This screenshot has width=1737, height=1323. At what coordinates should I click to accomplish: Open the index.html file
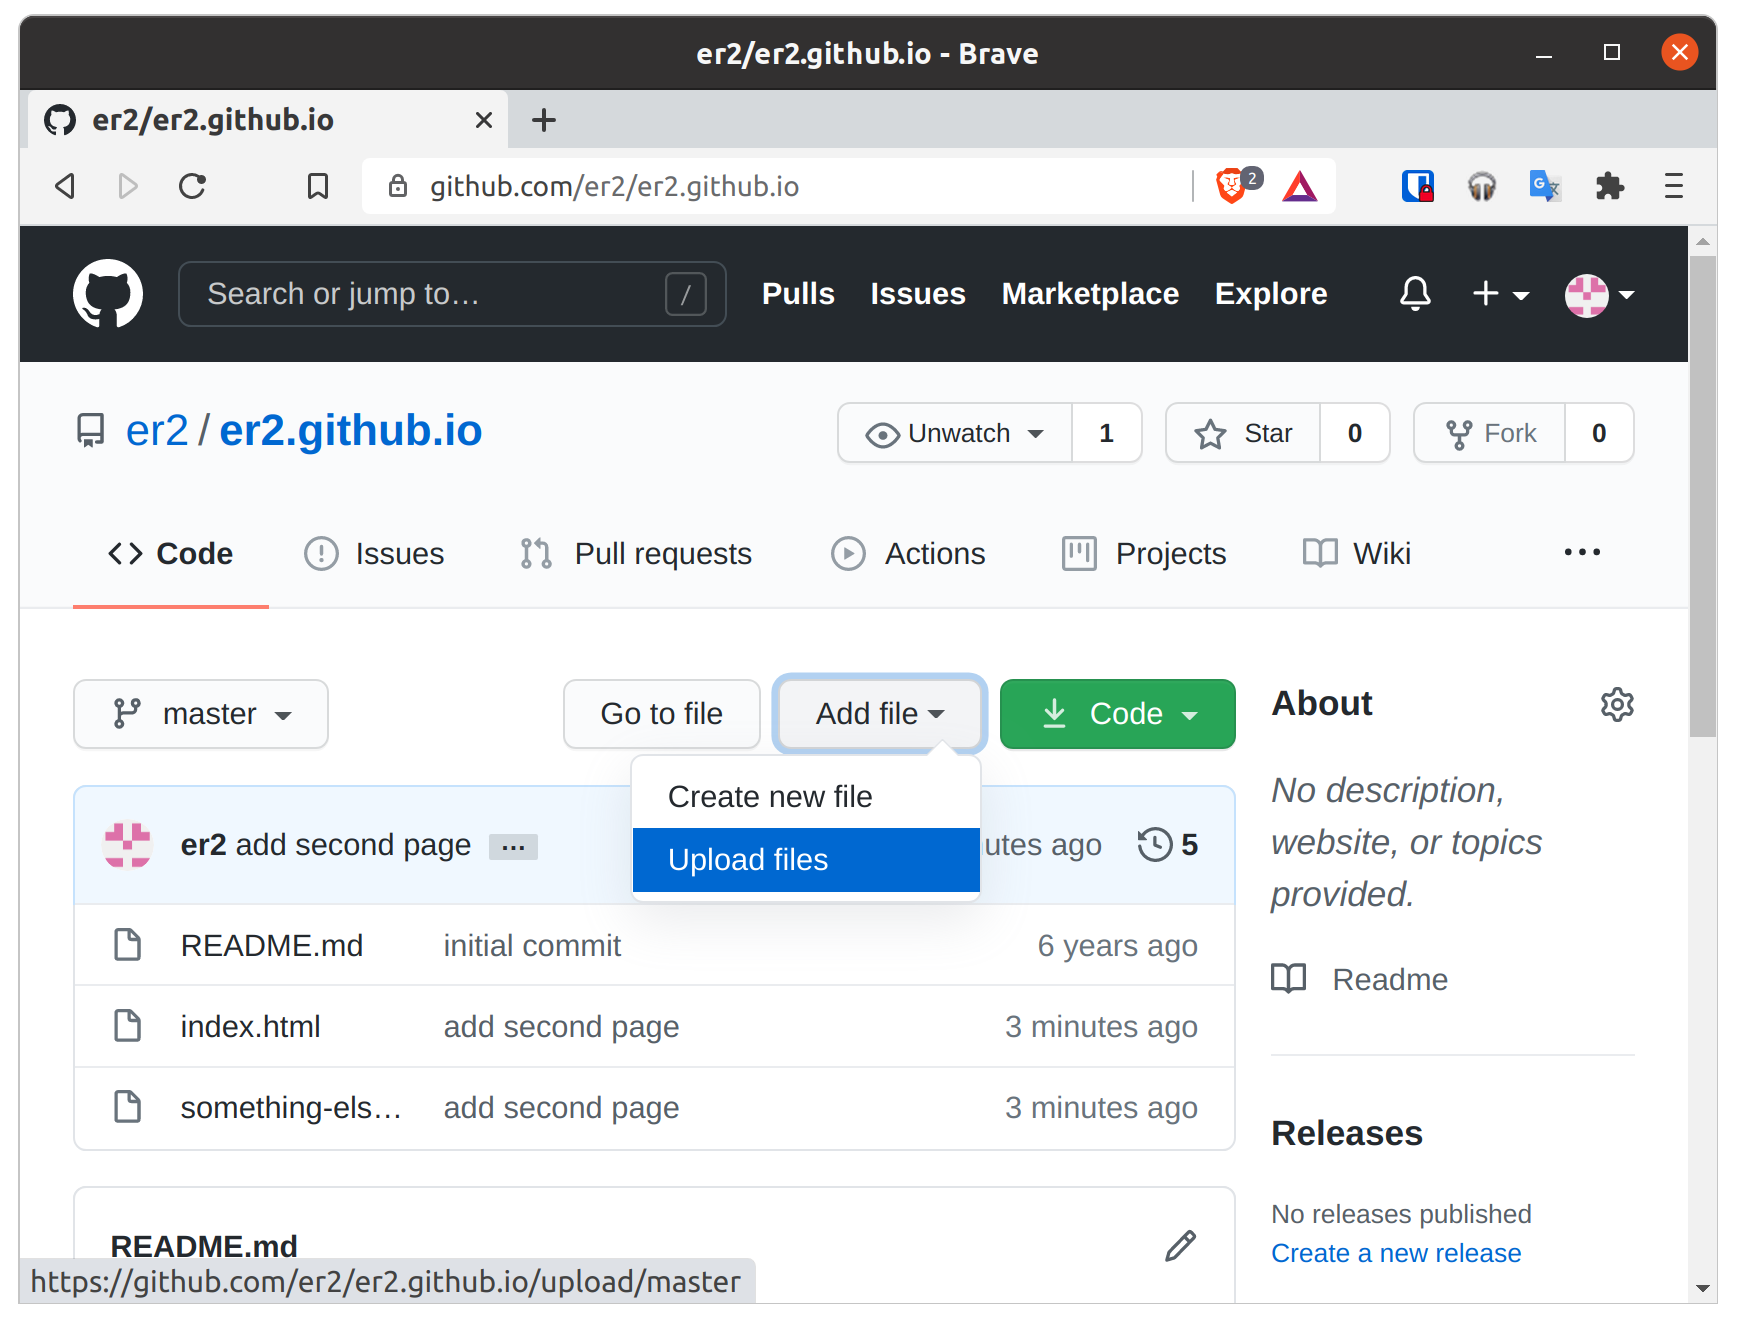(251, 1026)
